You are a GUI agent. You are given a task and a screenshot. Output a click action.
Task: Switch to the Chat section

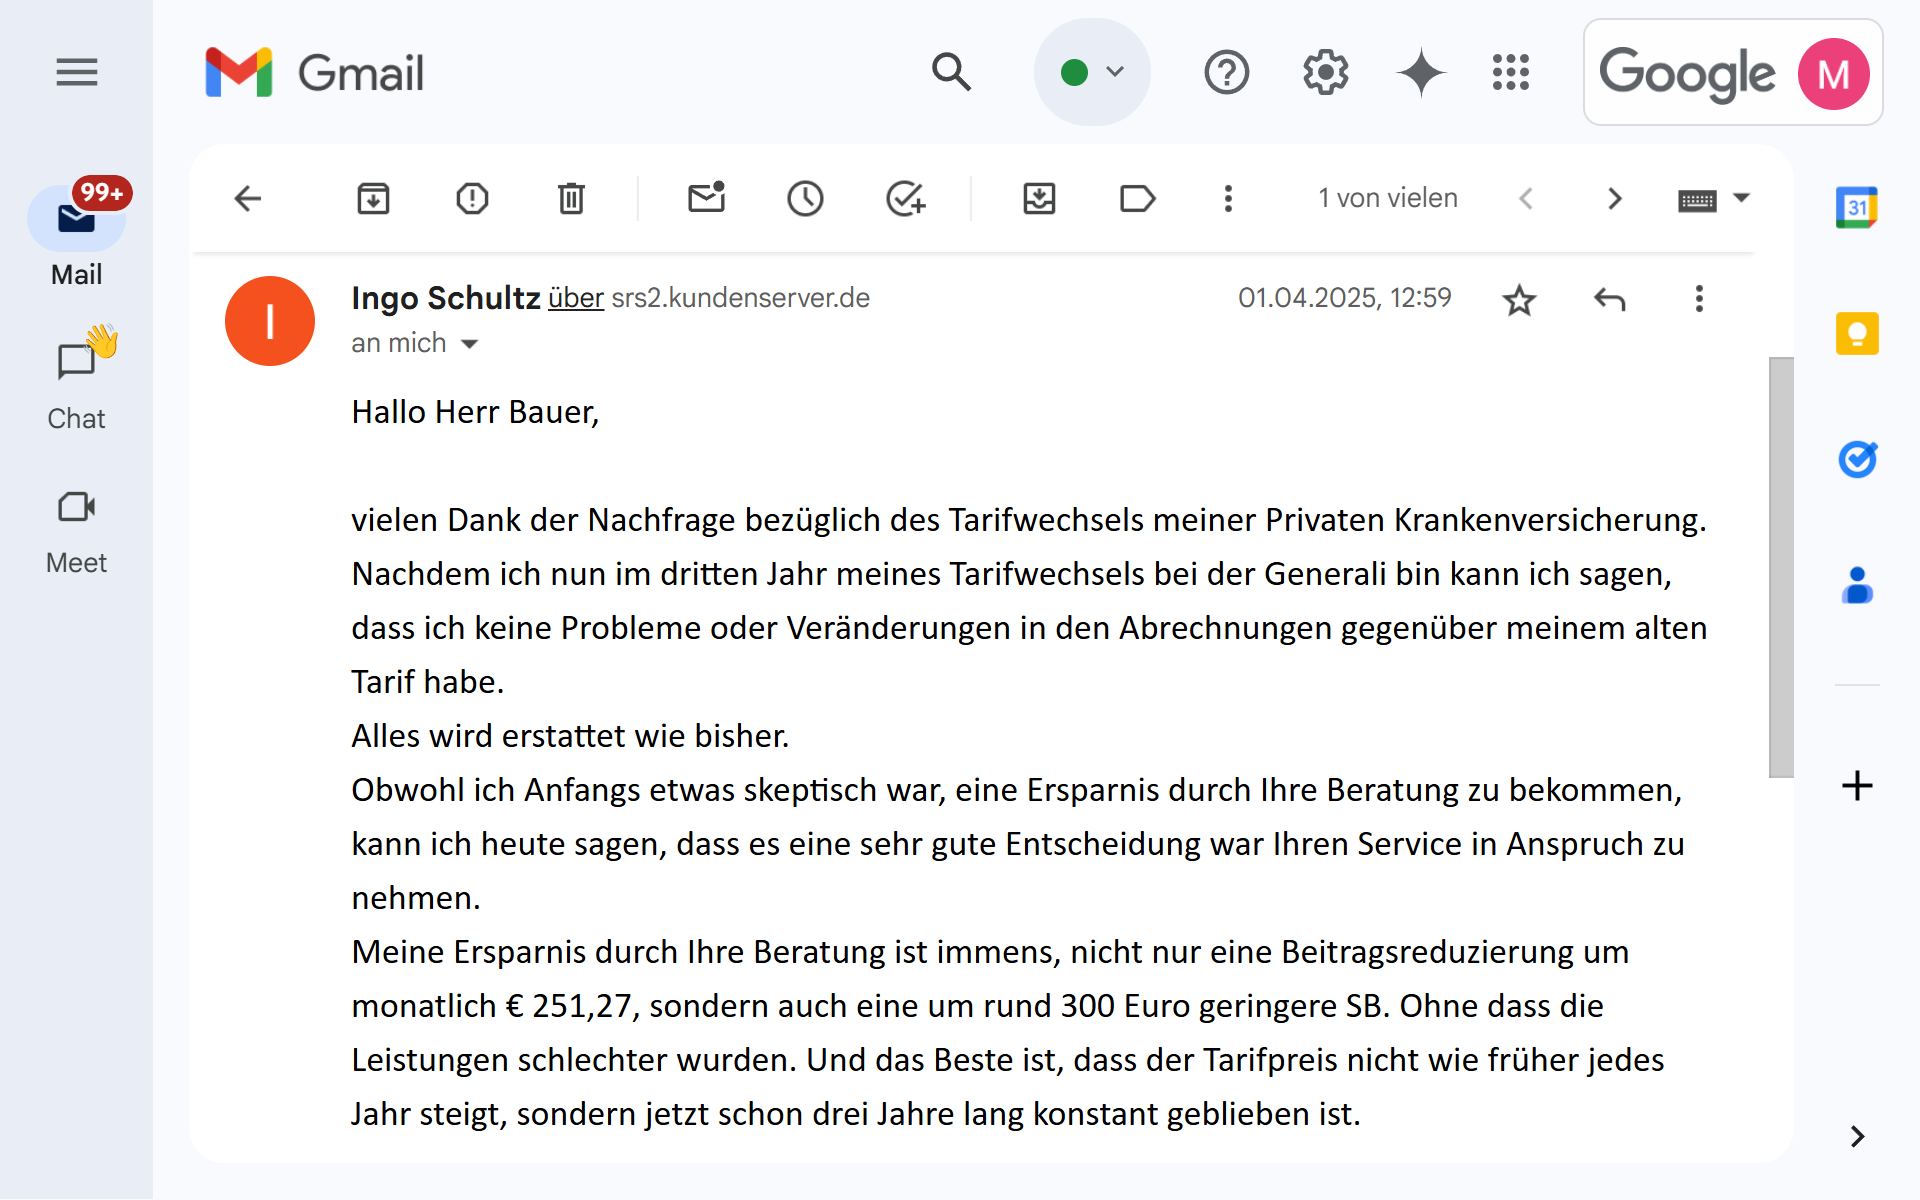click(x=76, y=380)
